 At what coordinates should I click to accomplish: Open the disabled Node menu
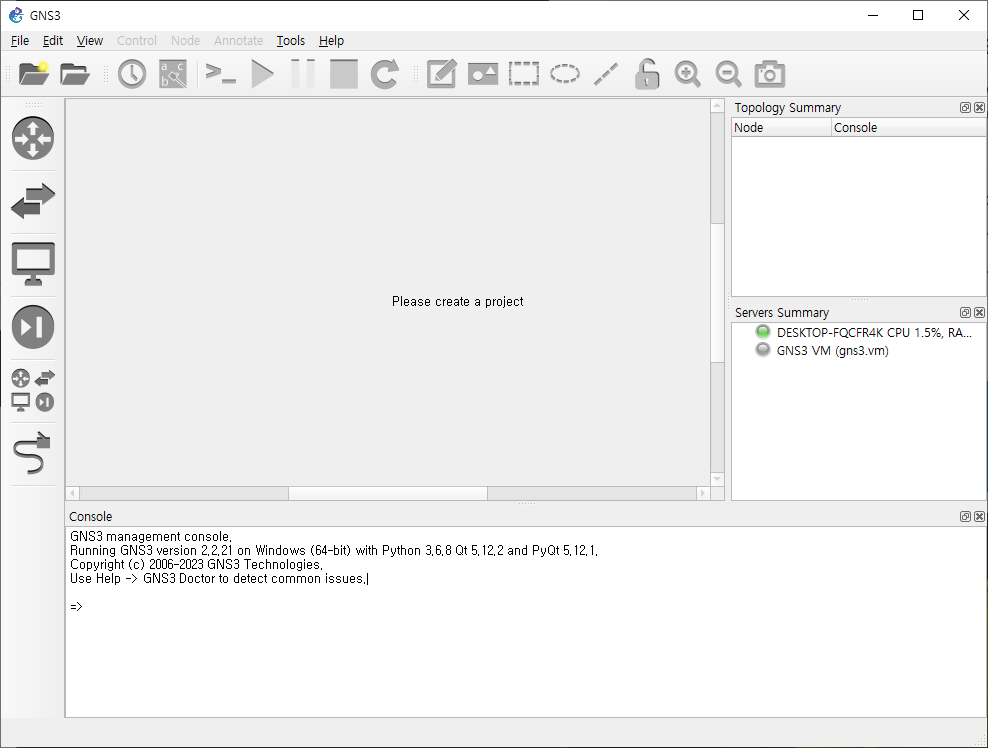tap(185, 40)
